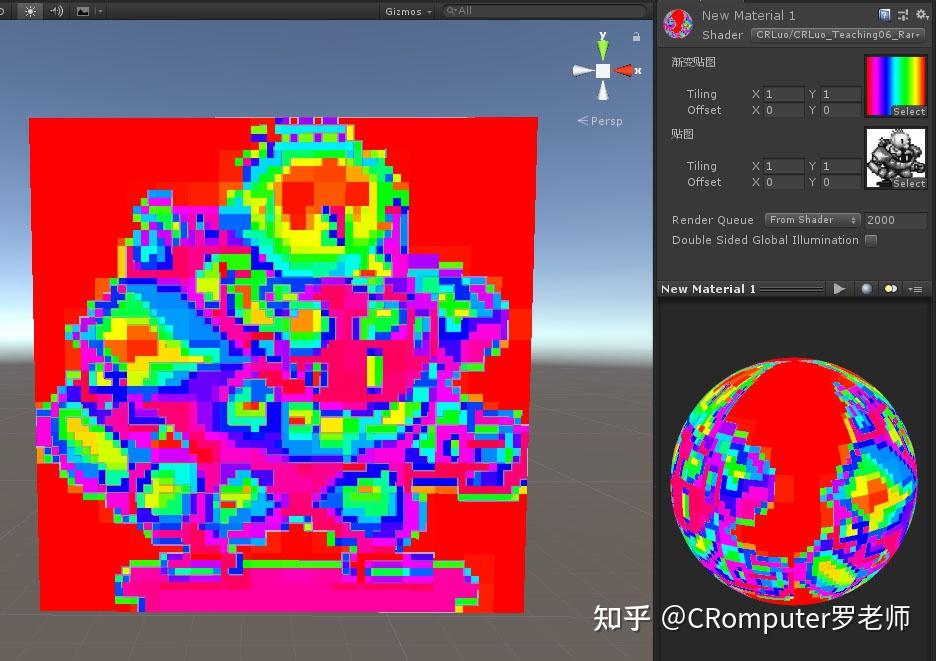Open the material settings gear icon
The height and width of the screenshot is (661, 936).
click(x=922, y=14)
